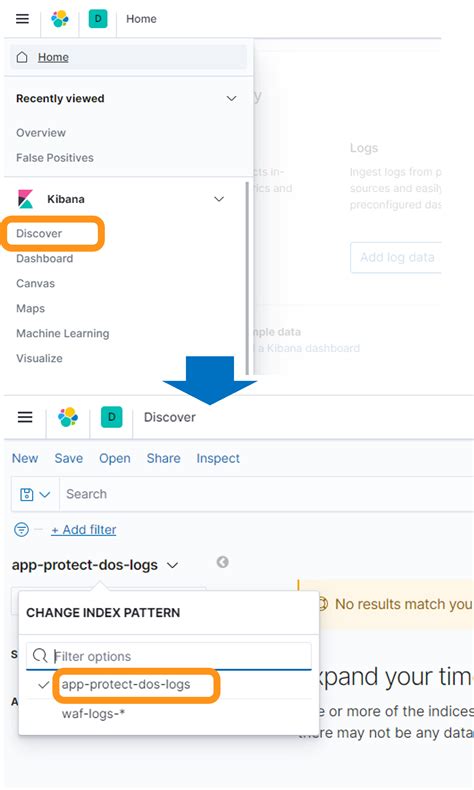
Task: Click the Inspect top menu link
Action: 218,458
